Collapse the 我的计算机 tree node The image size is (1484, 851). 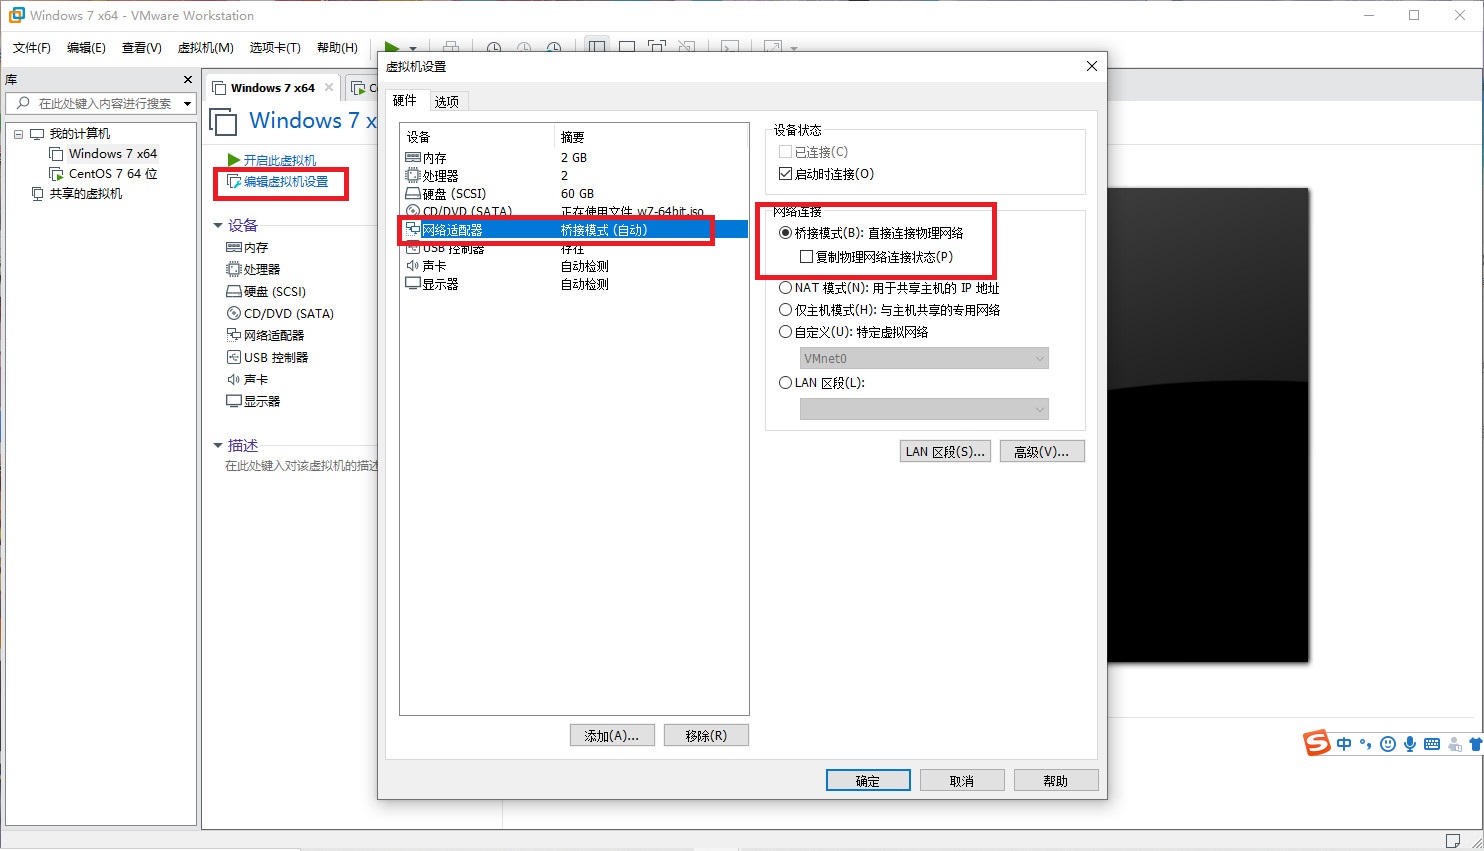(x=18, y=134)
